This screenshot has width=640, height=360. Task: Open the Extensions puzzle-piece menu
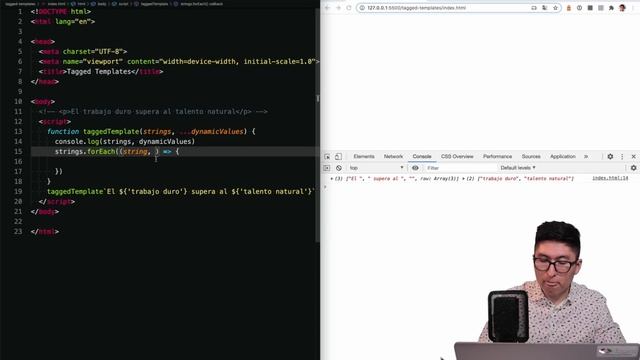coord(611,8)
